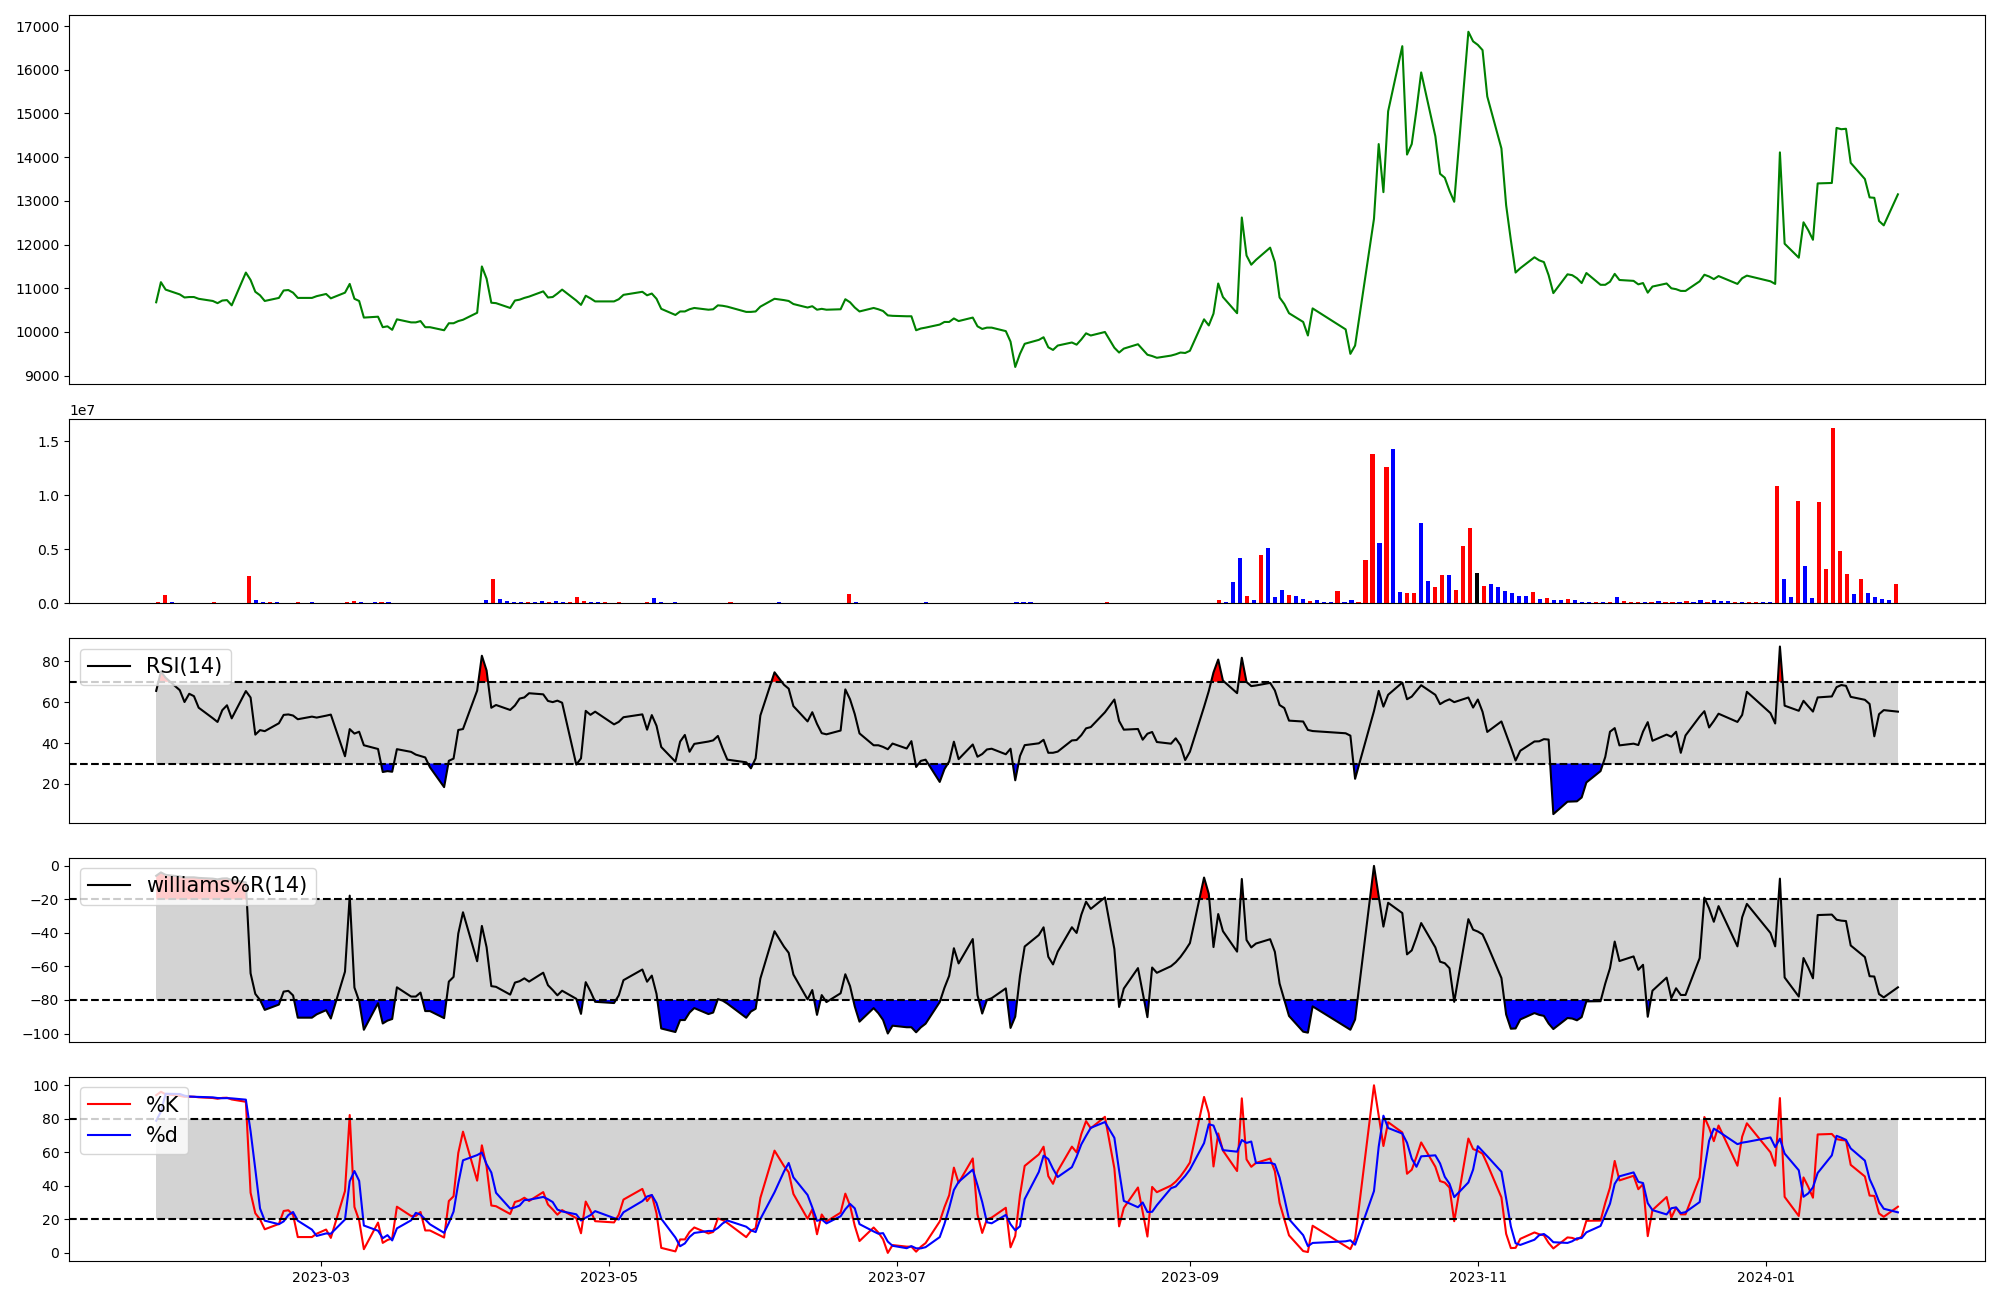Select the 2023-03 date tick label
This screenshot has width=2000, height=1300.
point(321,1277)
